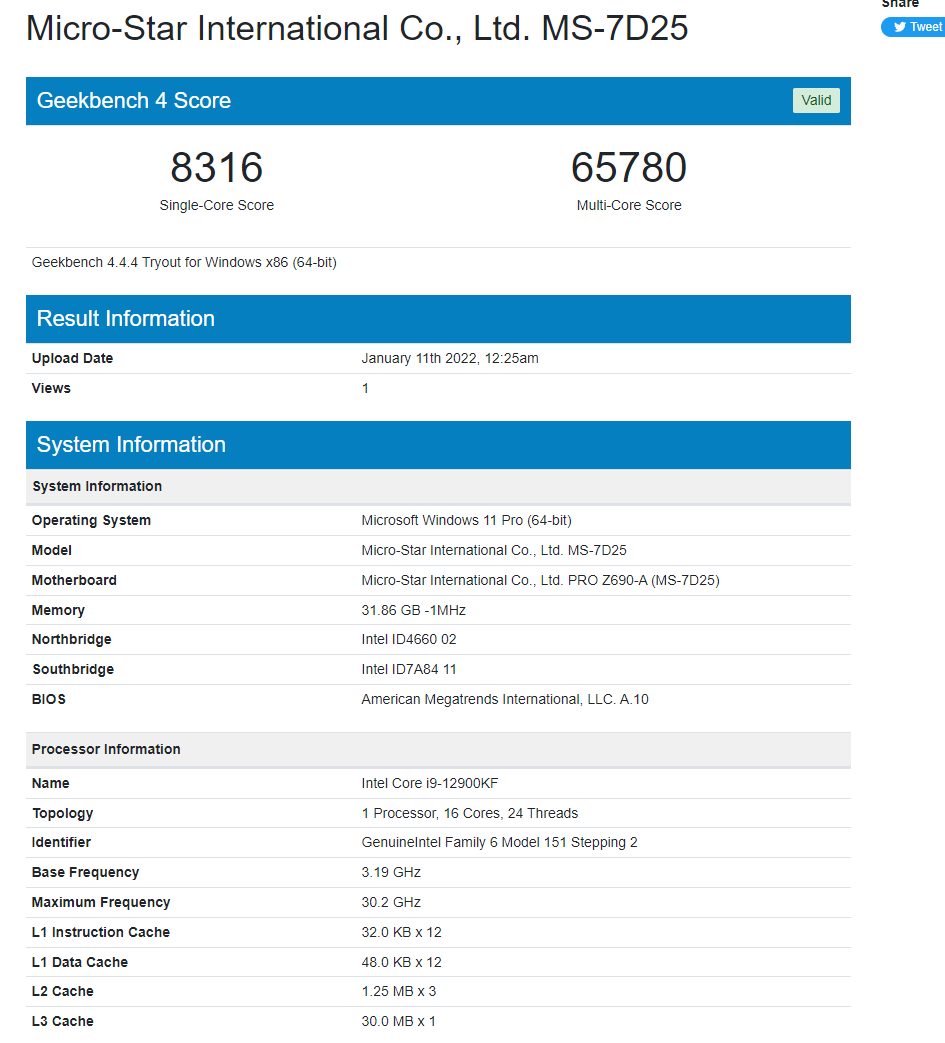The width and height of the screenshot is (945, 1043).
Task: Click the Identifier label
Action: [61, 843]
